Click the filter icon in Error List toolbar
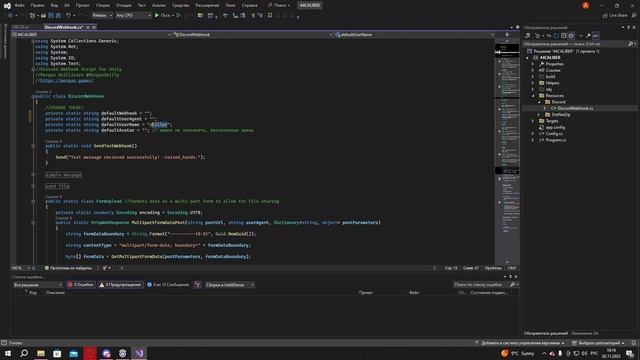Image resolution: width=640 pixels, height=360 pixels. (x=198, y=285)
